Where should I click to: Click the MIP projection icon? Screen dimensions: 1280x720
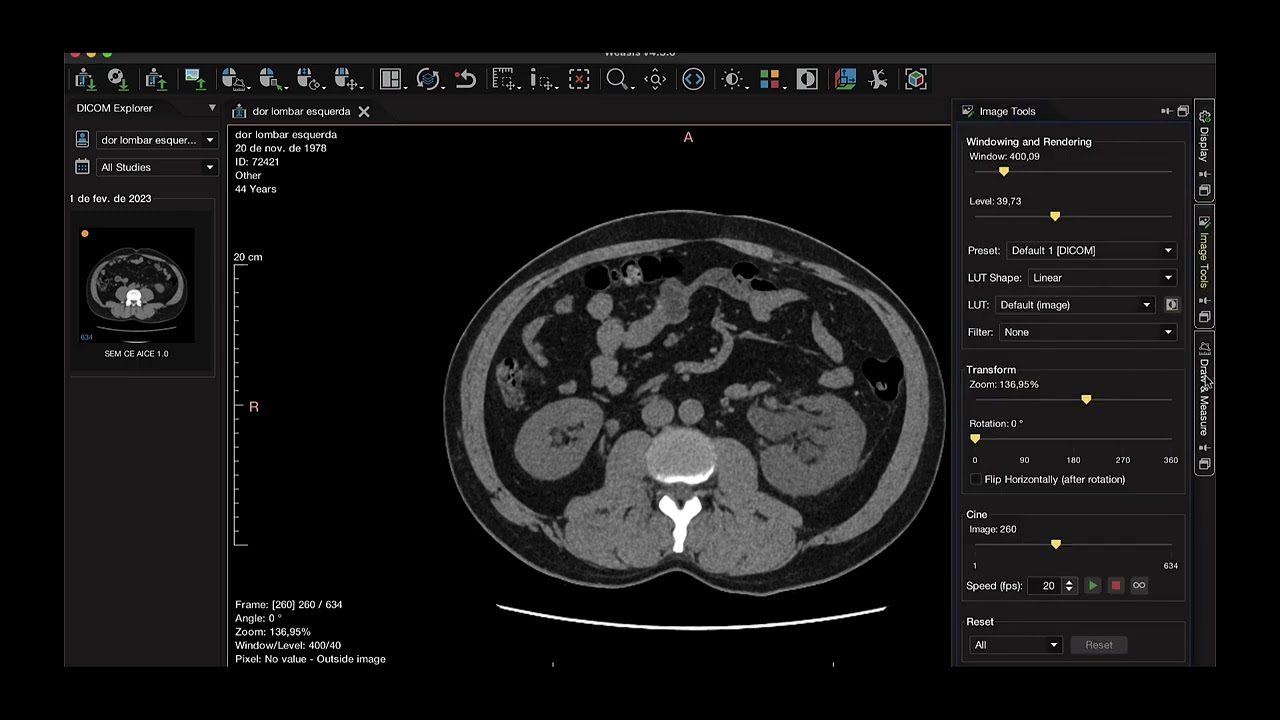[x=879, y=79]
